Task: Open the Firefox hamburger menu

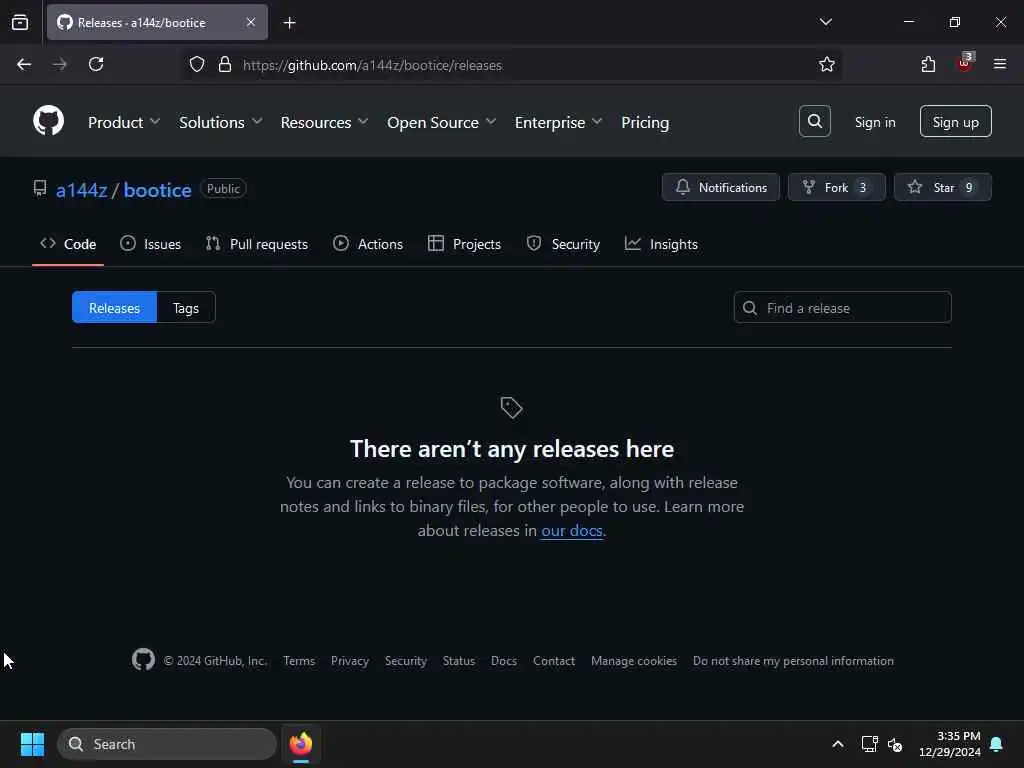Action: (999, 64)
